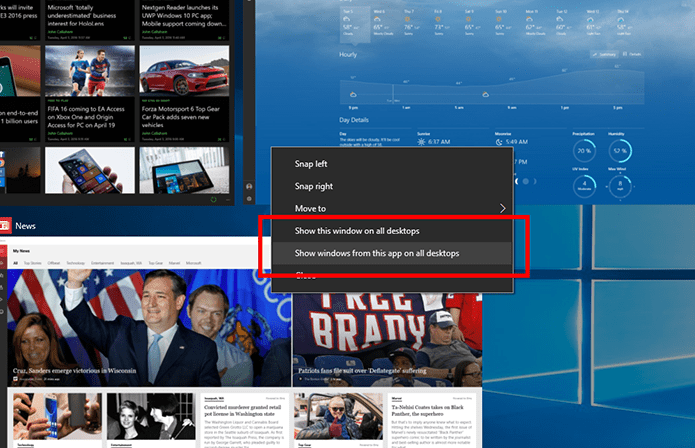Viewport: 695px width, 448px height.
Task: Click the green refresh icon below the article tiles
Action: [x=214, y=199]
